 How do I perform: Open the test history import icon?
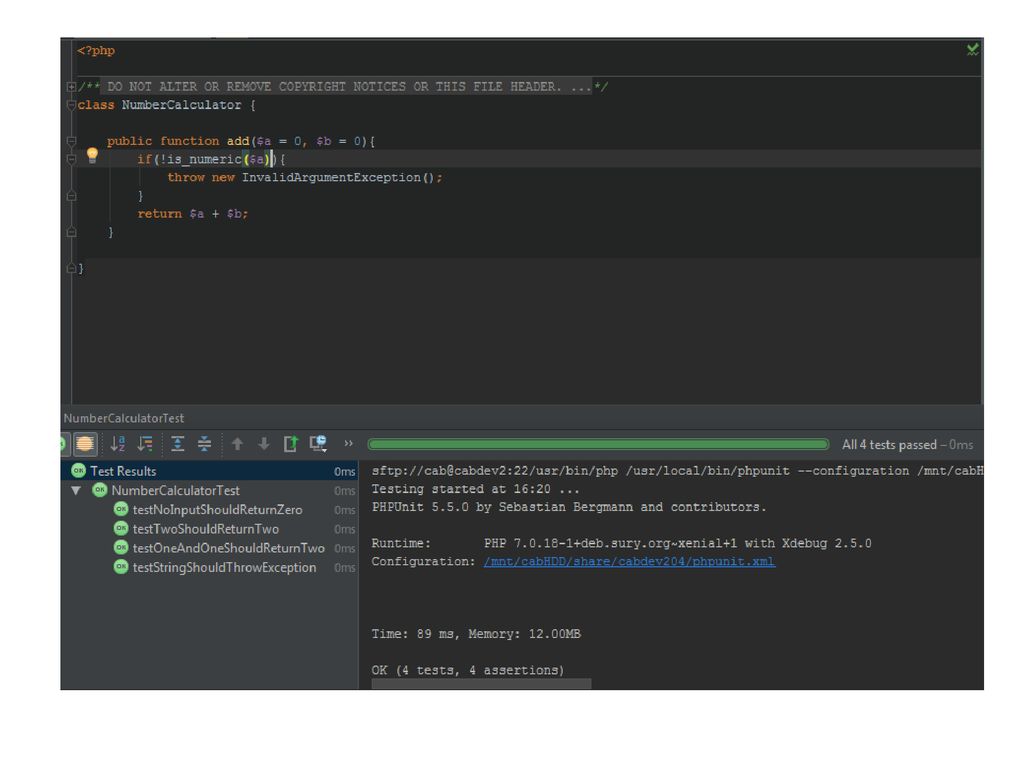(319, 444)
